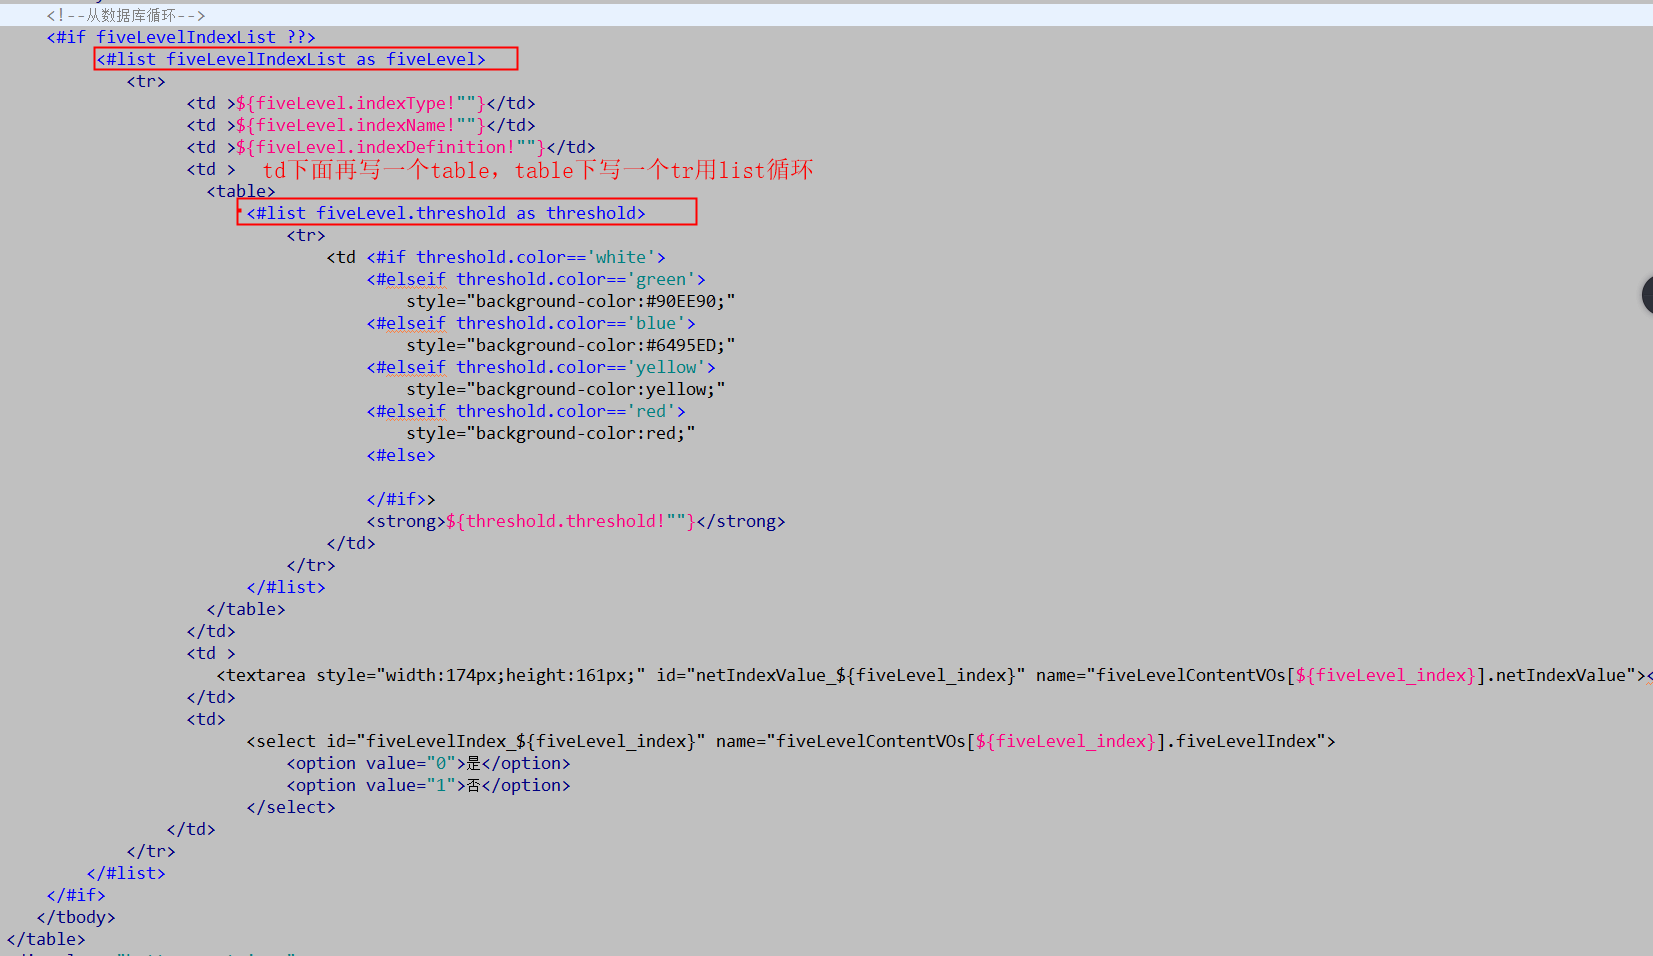Click the comment line '<!--从数据库循环-->'
This screenshot has width=1653, height=956.
coord(126,15)
